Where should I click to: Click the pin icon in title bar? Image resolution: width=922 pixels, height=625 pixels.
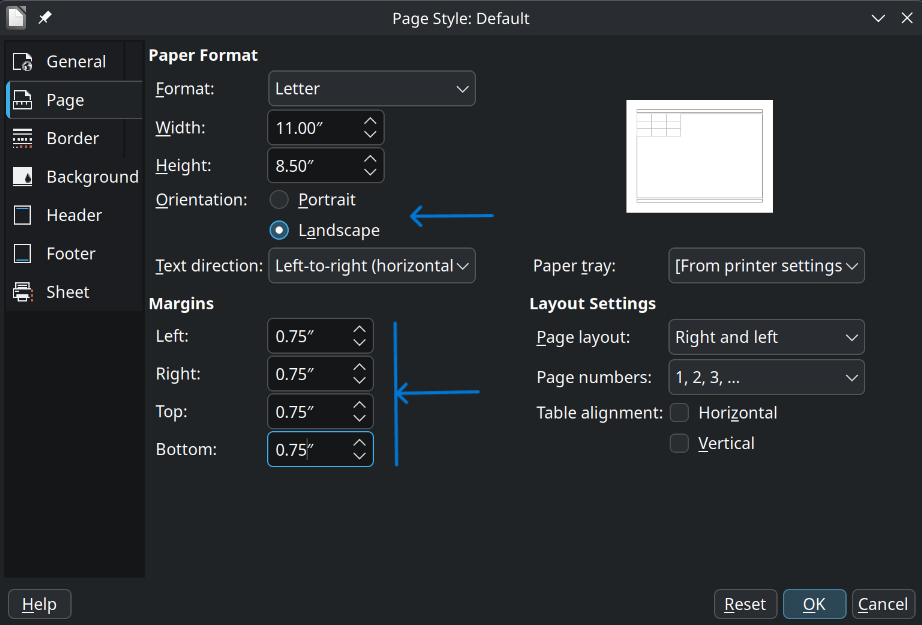click(45, 18)
